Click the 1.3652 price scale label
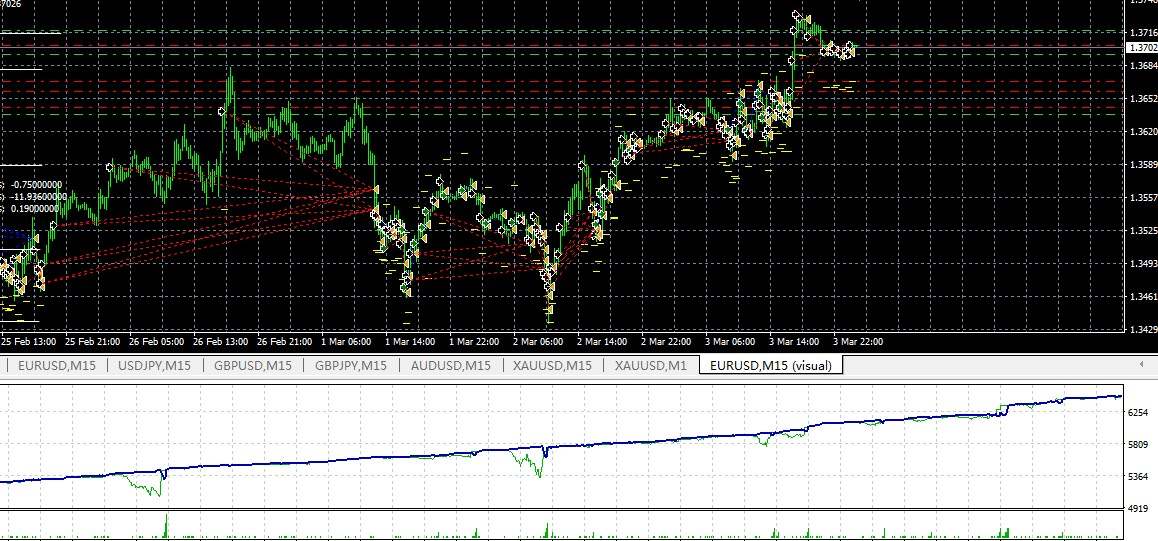 pyautogui.click(x=1143, y=99)
